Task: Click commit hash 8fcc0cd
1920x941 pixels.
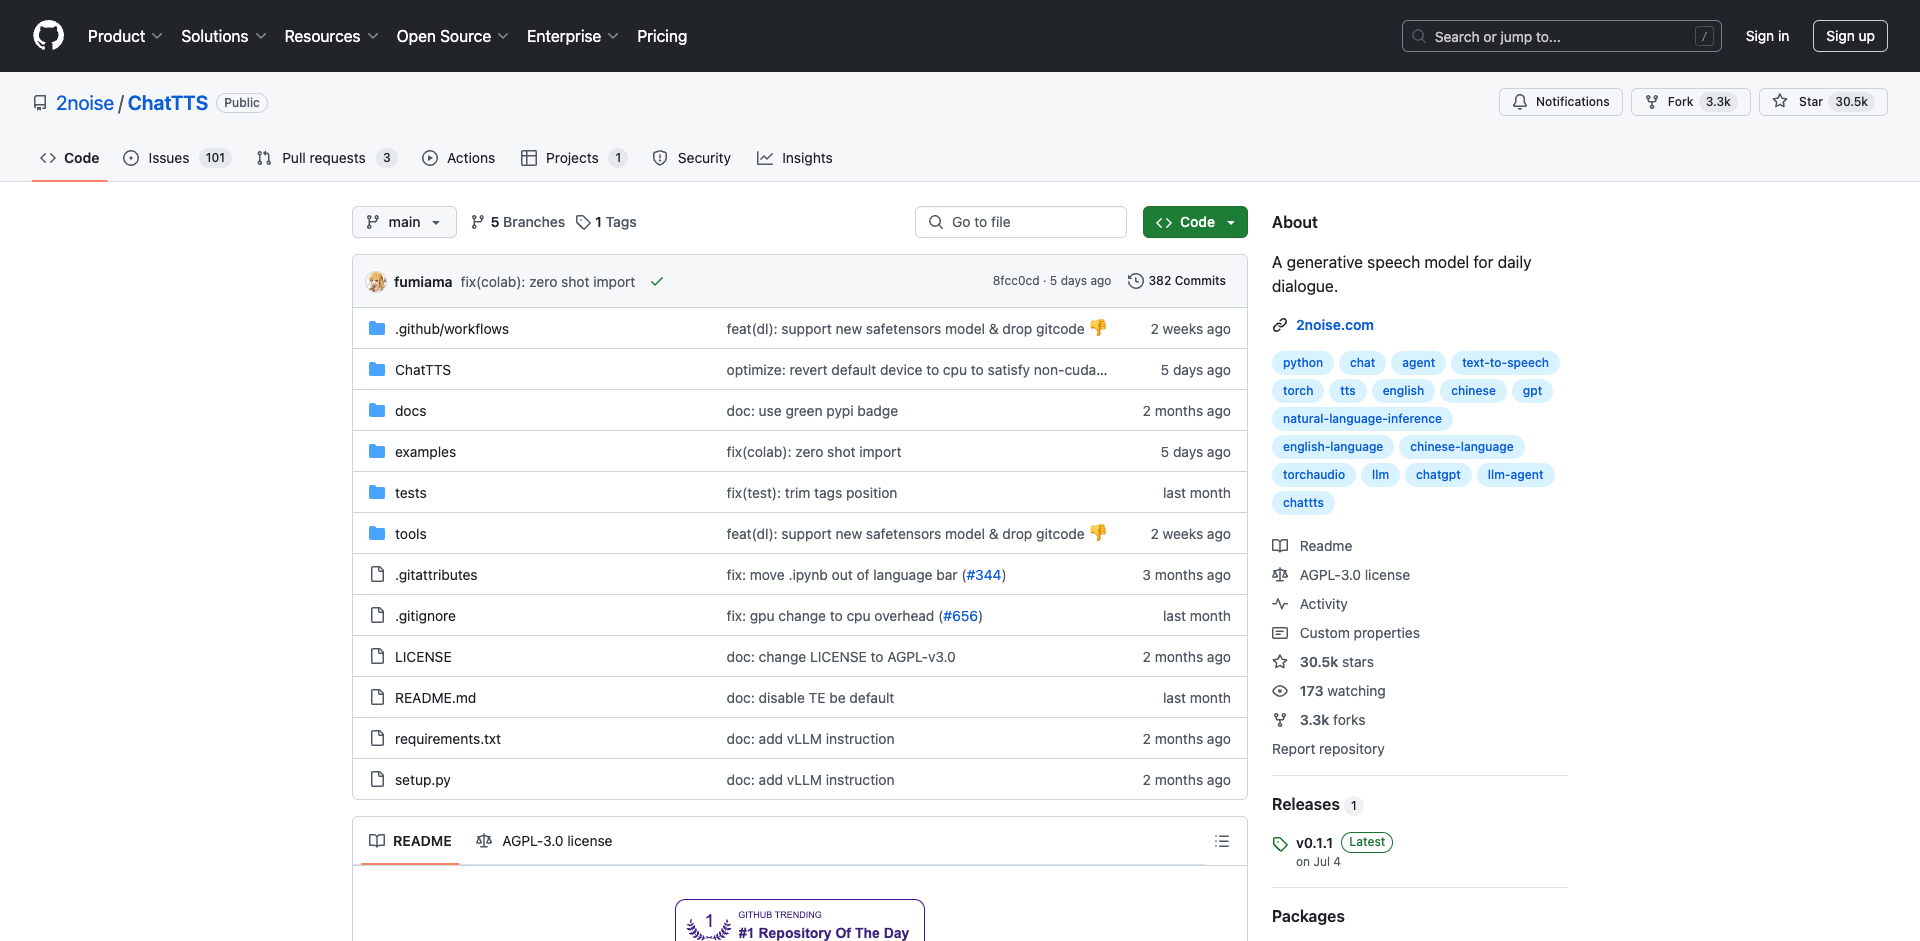Action: tap(1015, 281)
